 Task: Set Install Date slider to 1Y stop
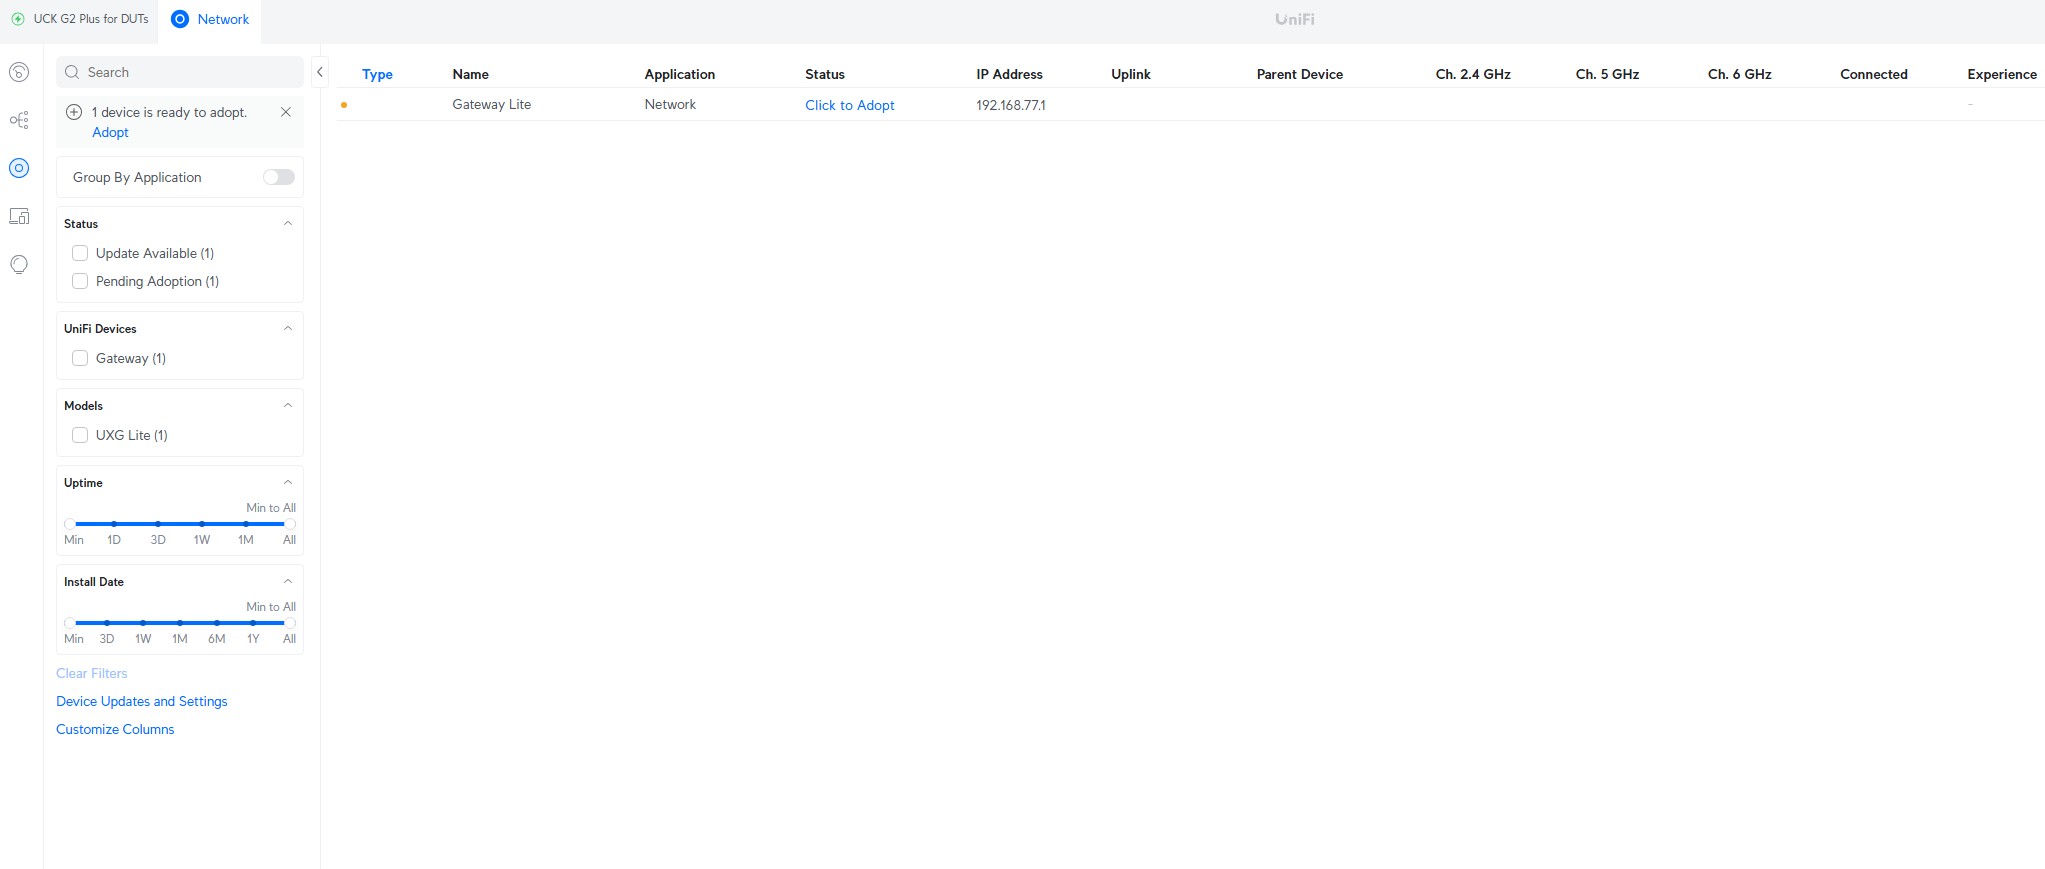click(x=253, y=623)
